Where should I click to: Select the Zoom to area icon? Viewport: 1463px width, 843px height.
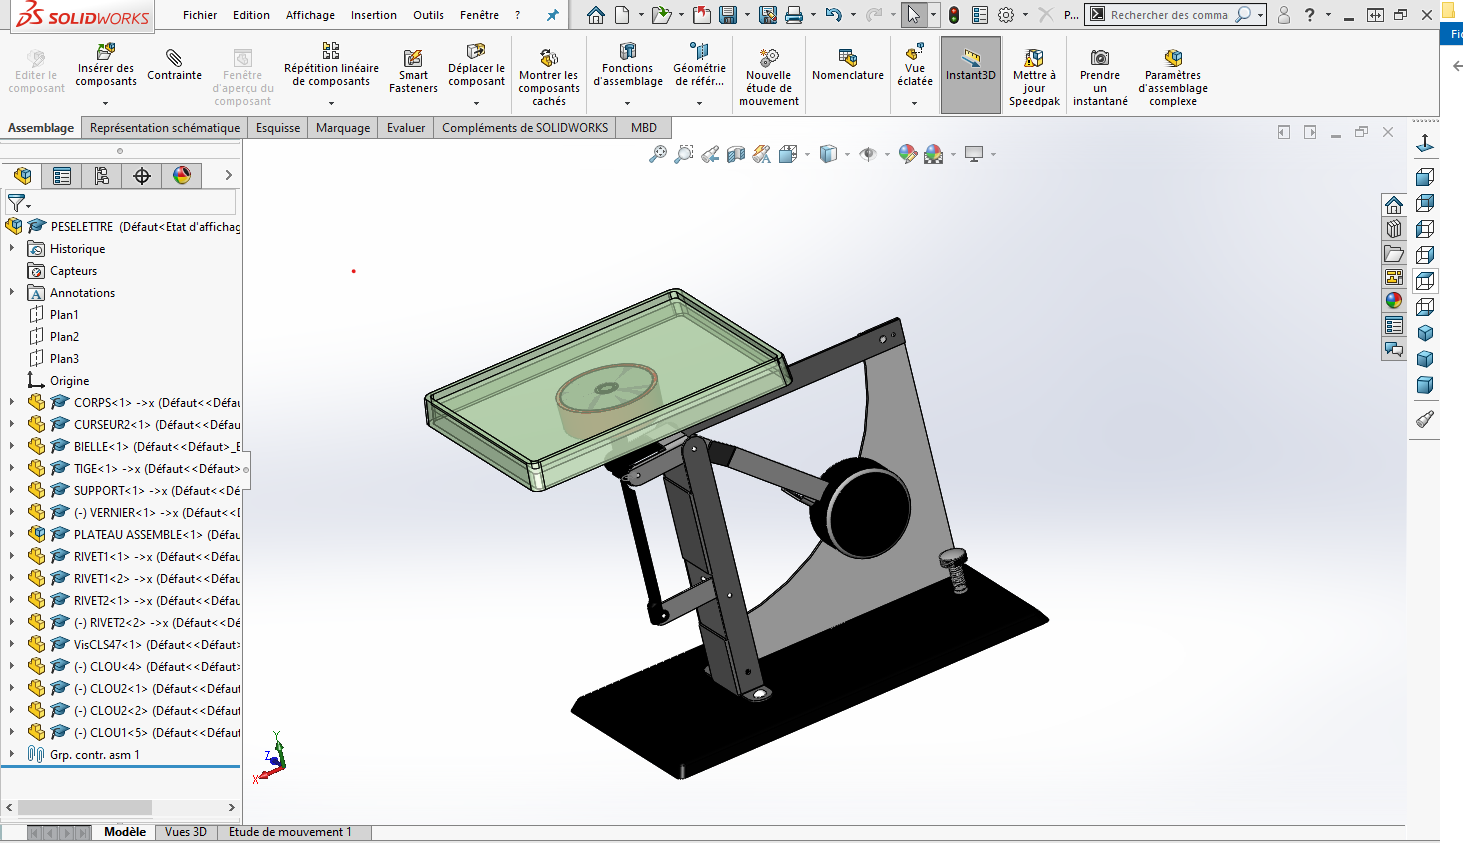[684, 154]
